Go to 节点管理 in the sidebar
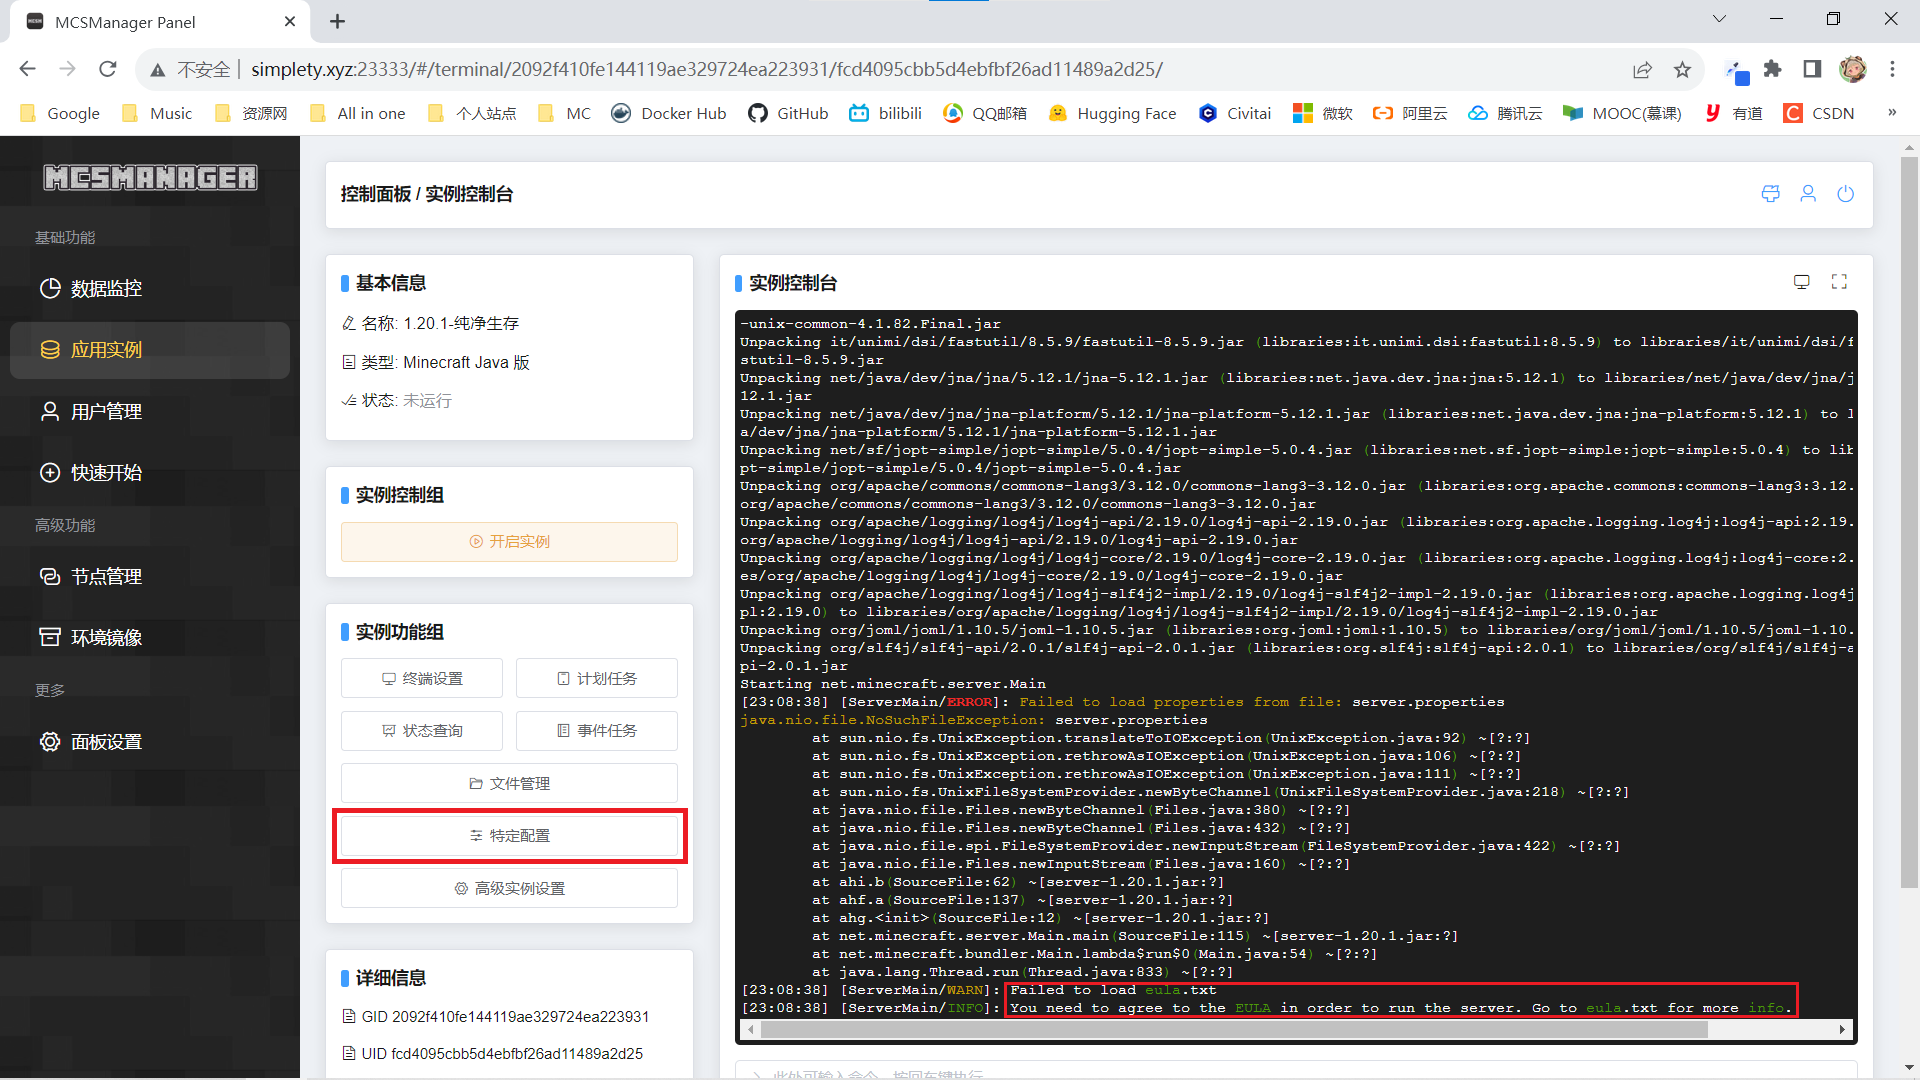1920x1080 pixels. click(x=106, y=577)
